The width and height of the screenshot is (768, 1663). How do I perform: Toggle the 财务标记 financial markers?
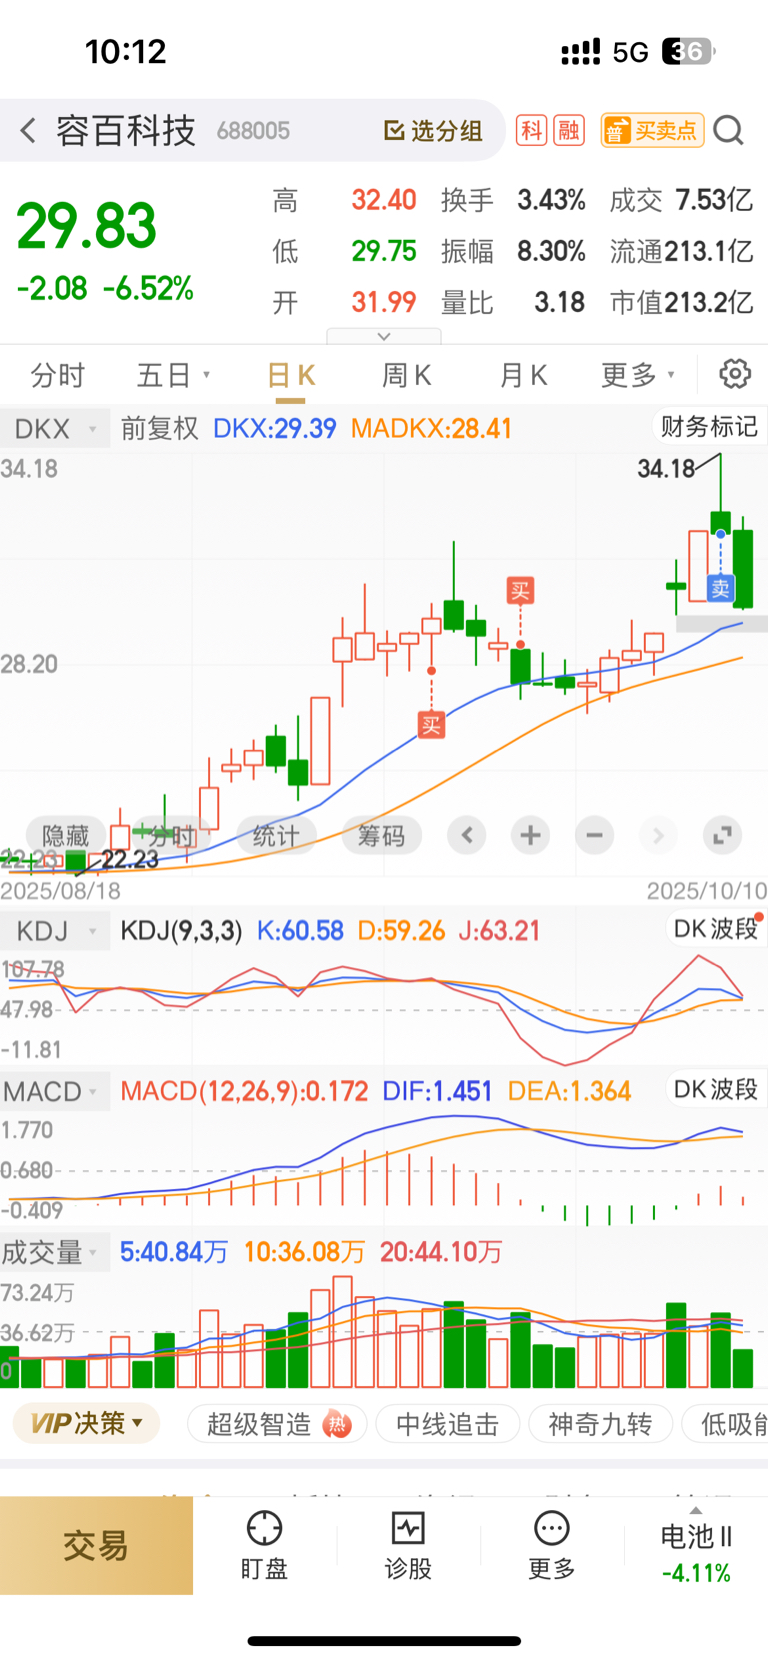[x=709, y=427]
